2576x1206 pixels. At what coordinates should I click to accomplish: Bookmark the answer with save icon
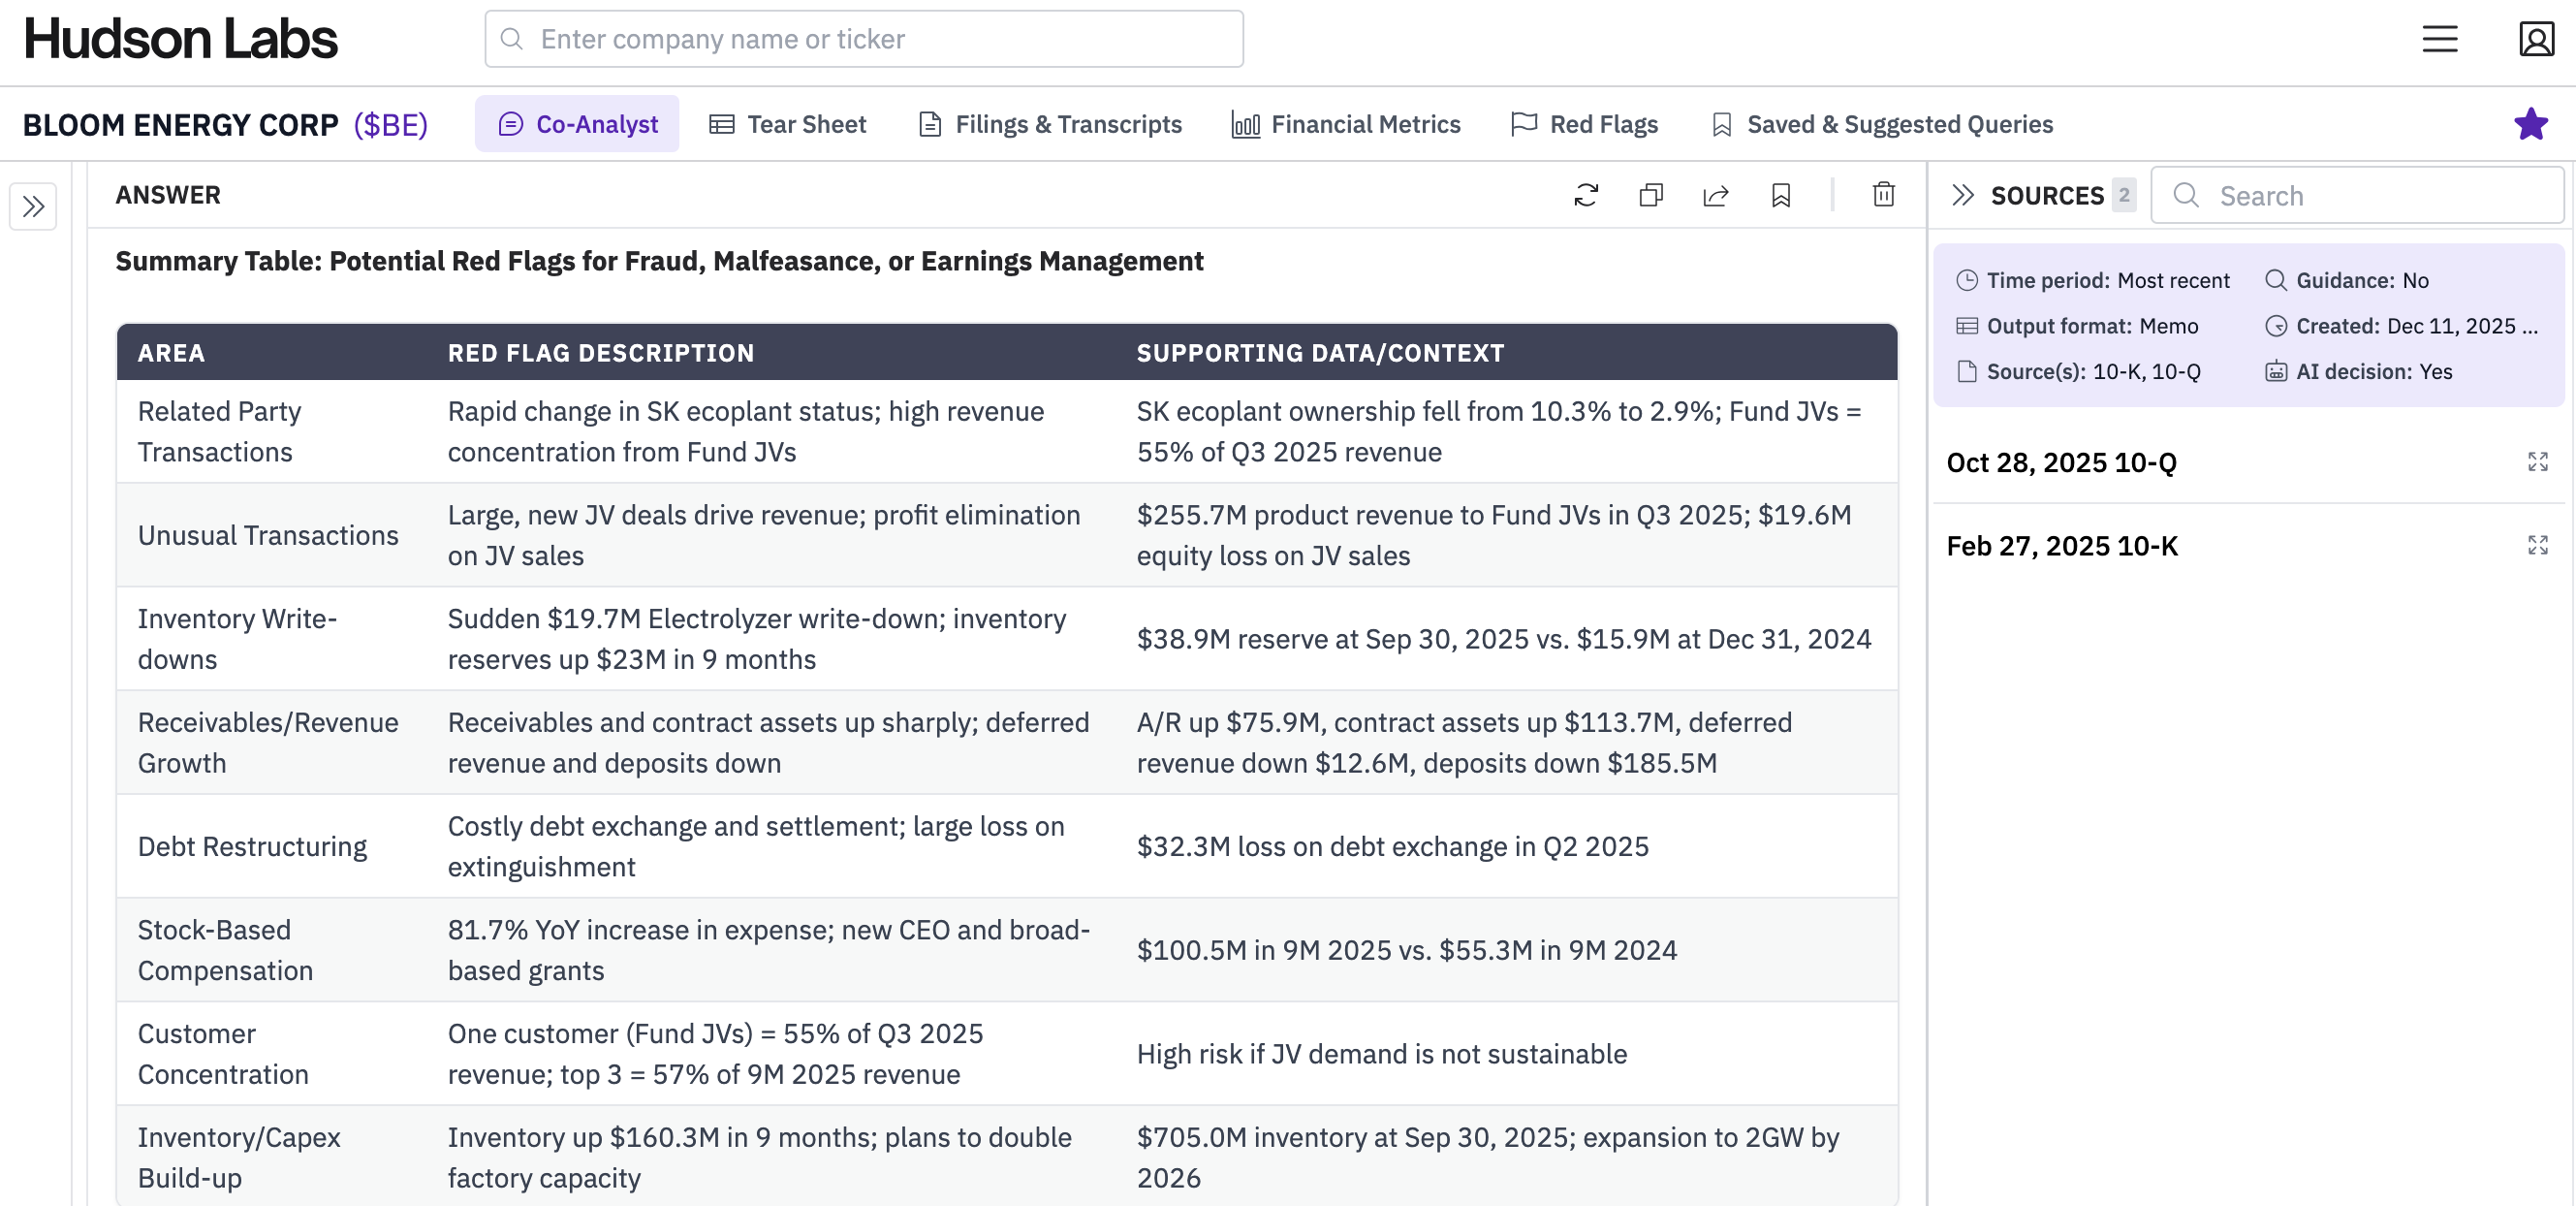(1781, 195)
